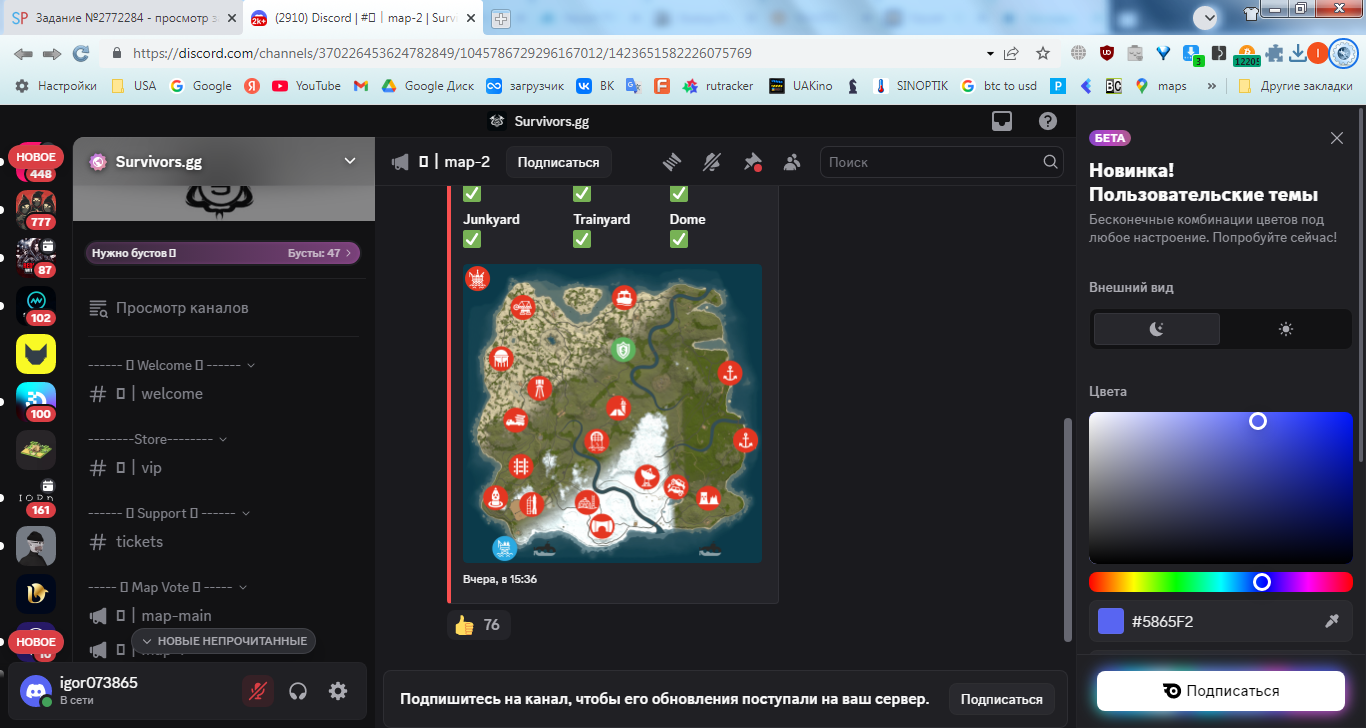Unmute the microphone in the user panel
This screenshot has height=728, width=1366.
point(257,691)
